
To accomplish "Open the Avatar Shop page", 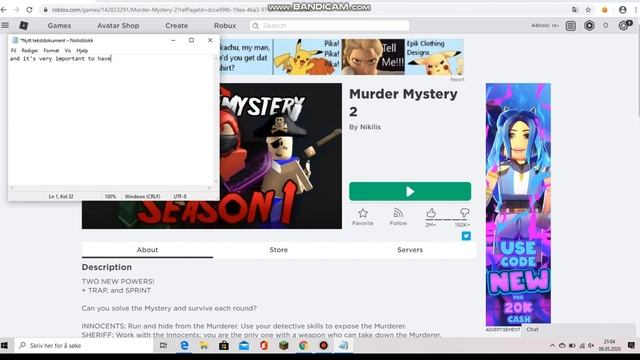I will click(118, 25).
